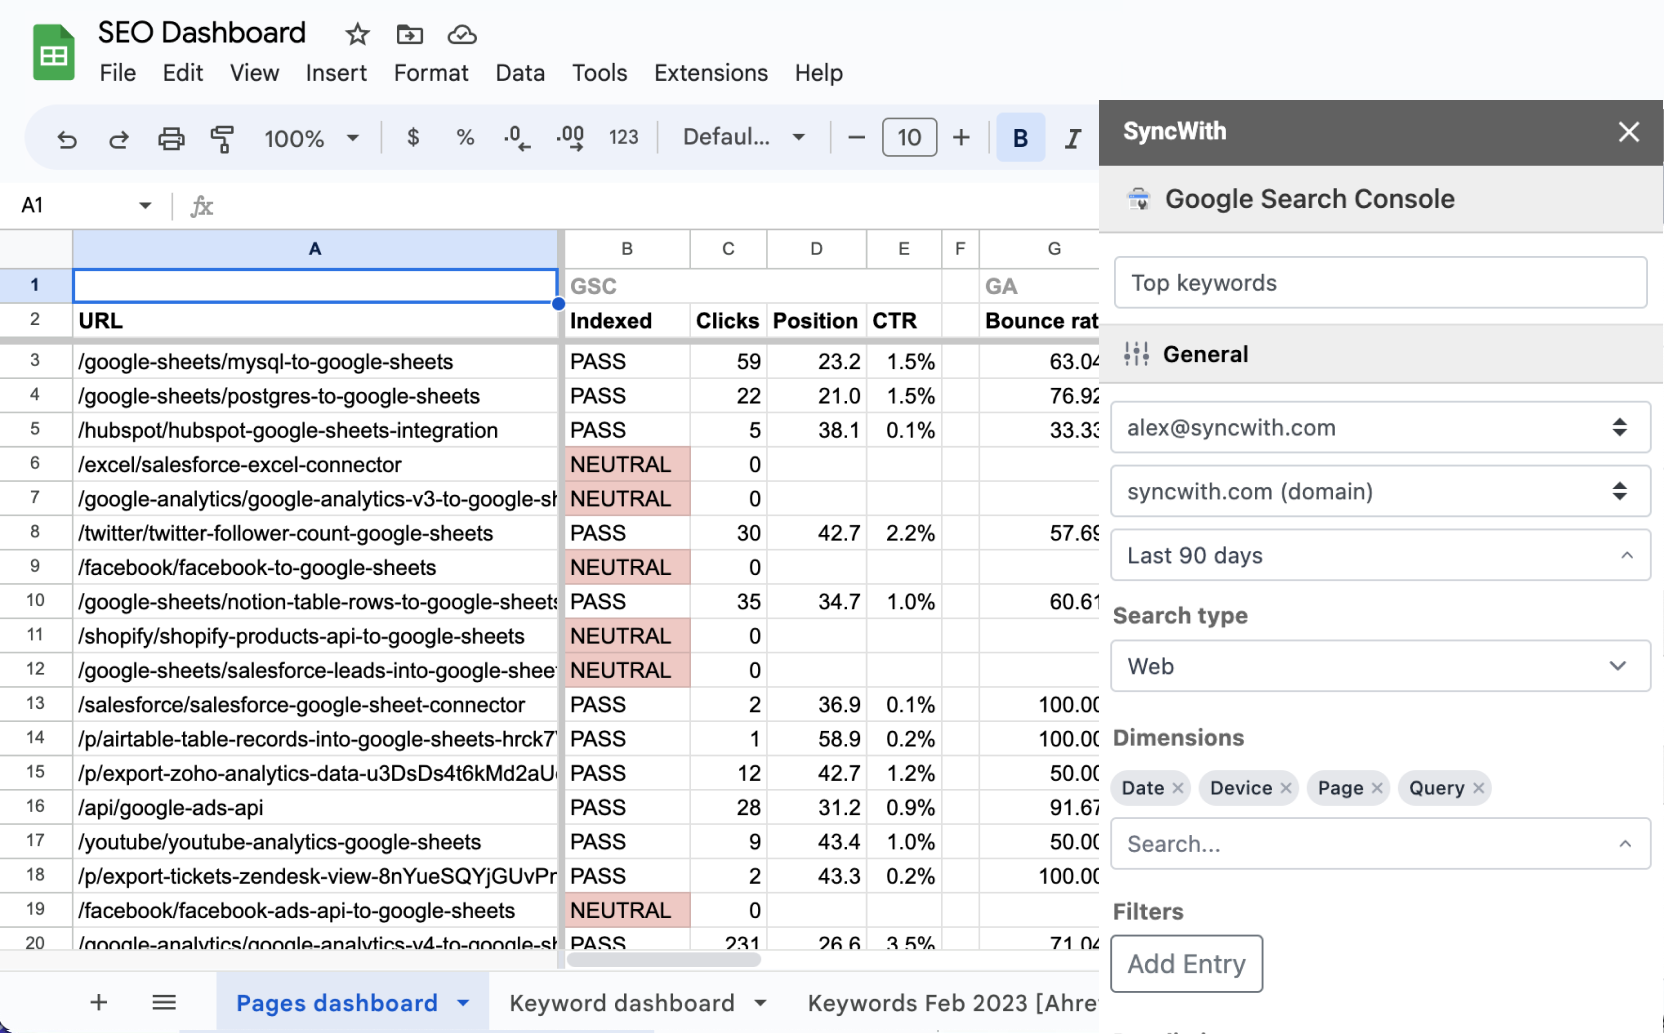Screen dimensions: 1664x1034
Task: Switch to the Keyword dashboard tab
Action: 620,1002
